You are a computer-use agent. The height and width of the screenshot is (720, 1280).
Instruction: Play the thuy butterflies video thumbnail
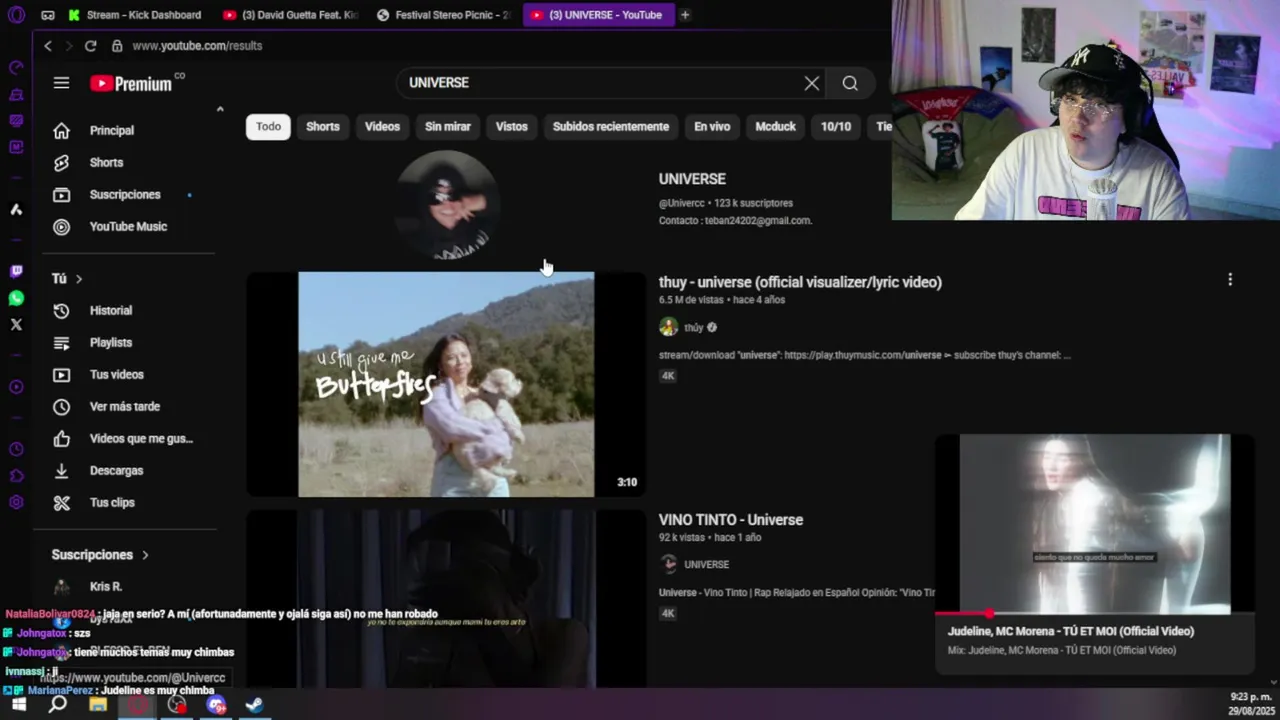pos(446,384)
